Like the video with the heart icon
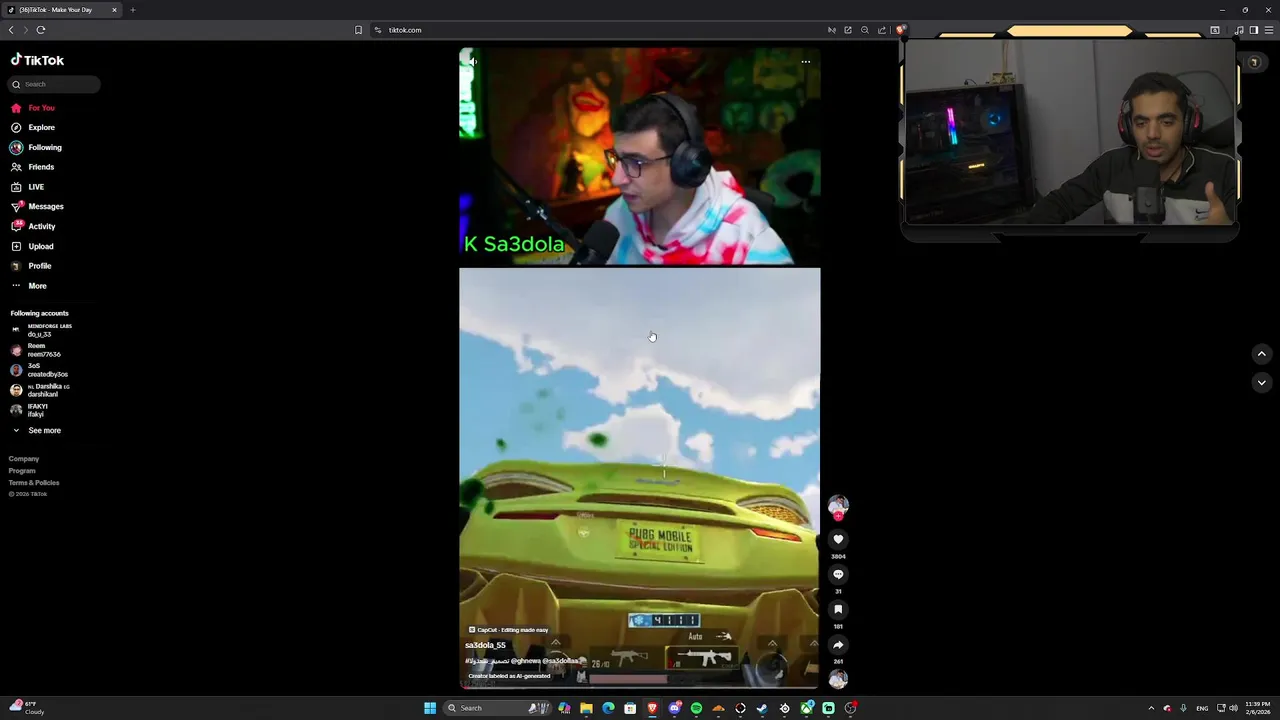Image resolution: width=1280 pixels, height=720 pixels. (x=838, y=540)
